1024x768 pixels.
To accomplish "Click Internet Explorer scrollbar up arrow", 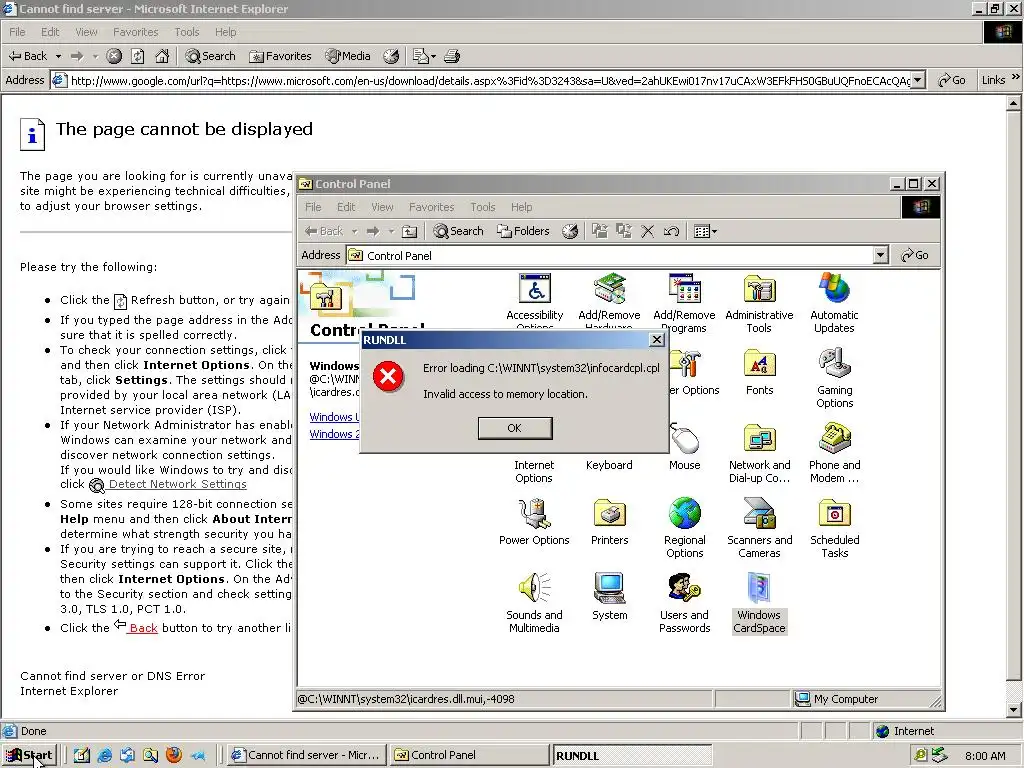I will [x=1014, y=103].
